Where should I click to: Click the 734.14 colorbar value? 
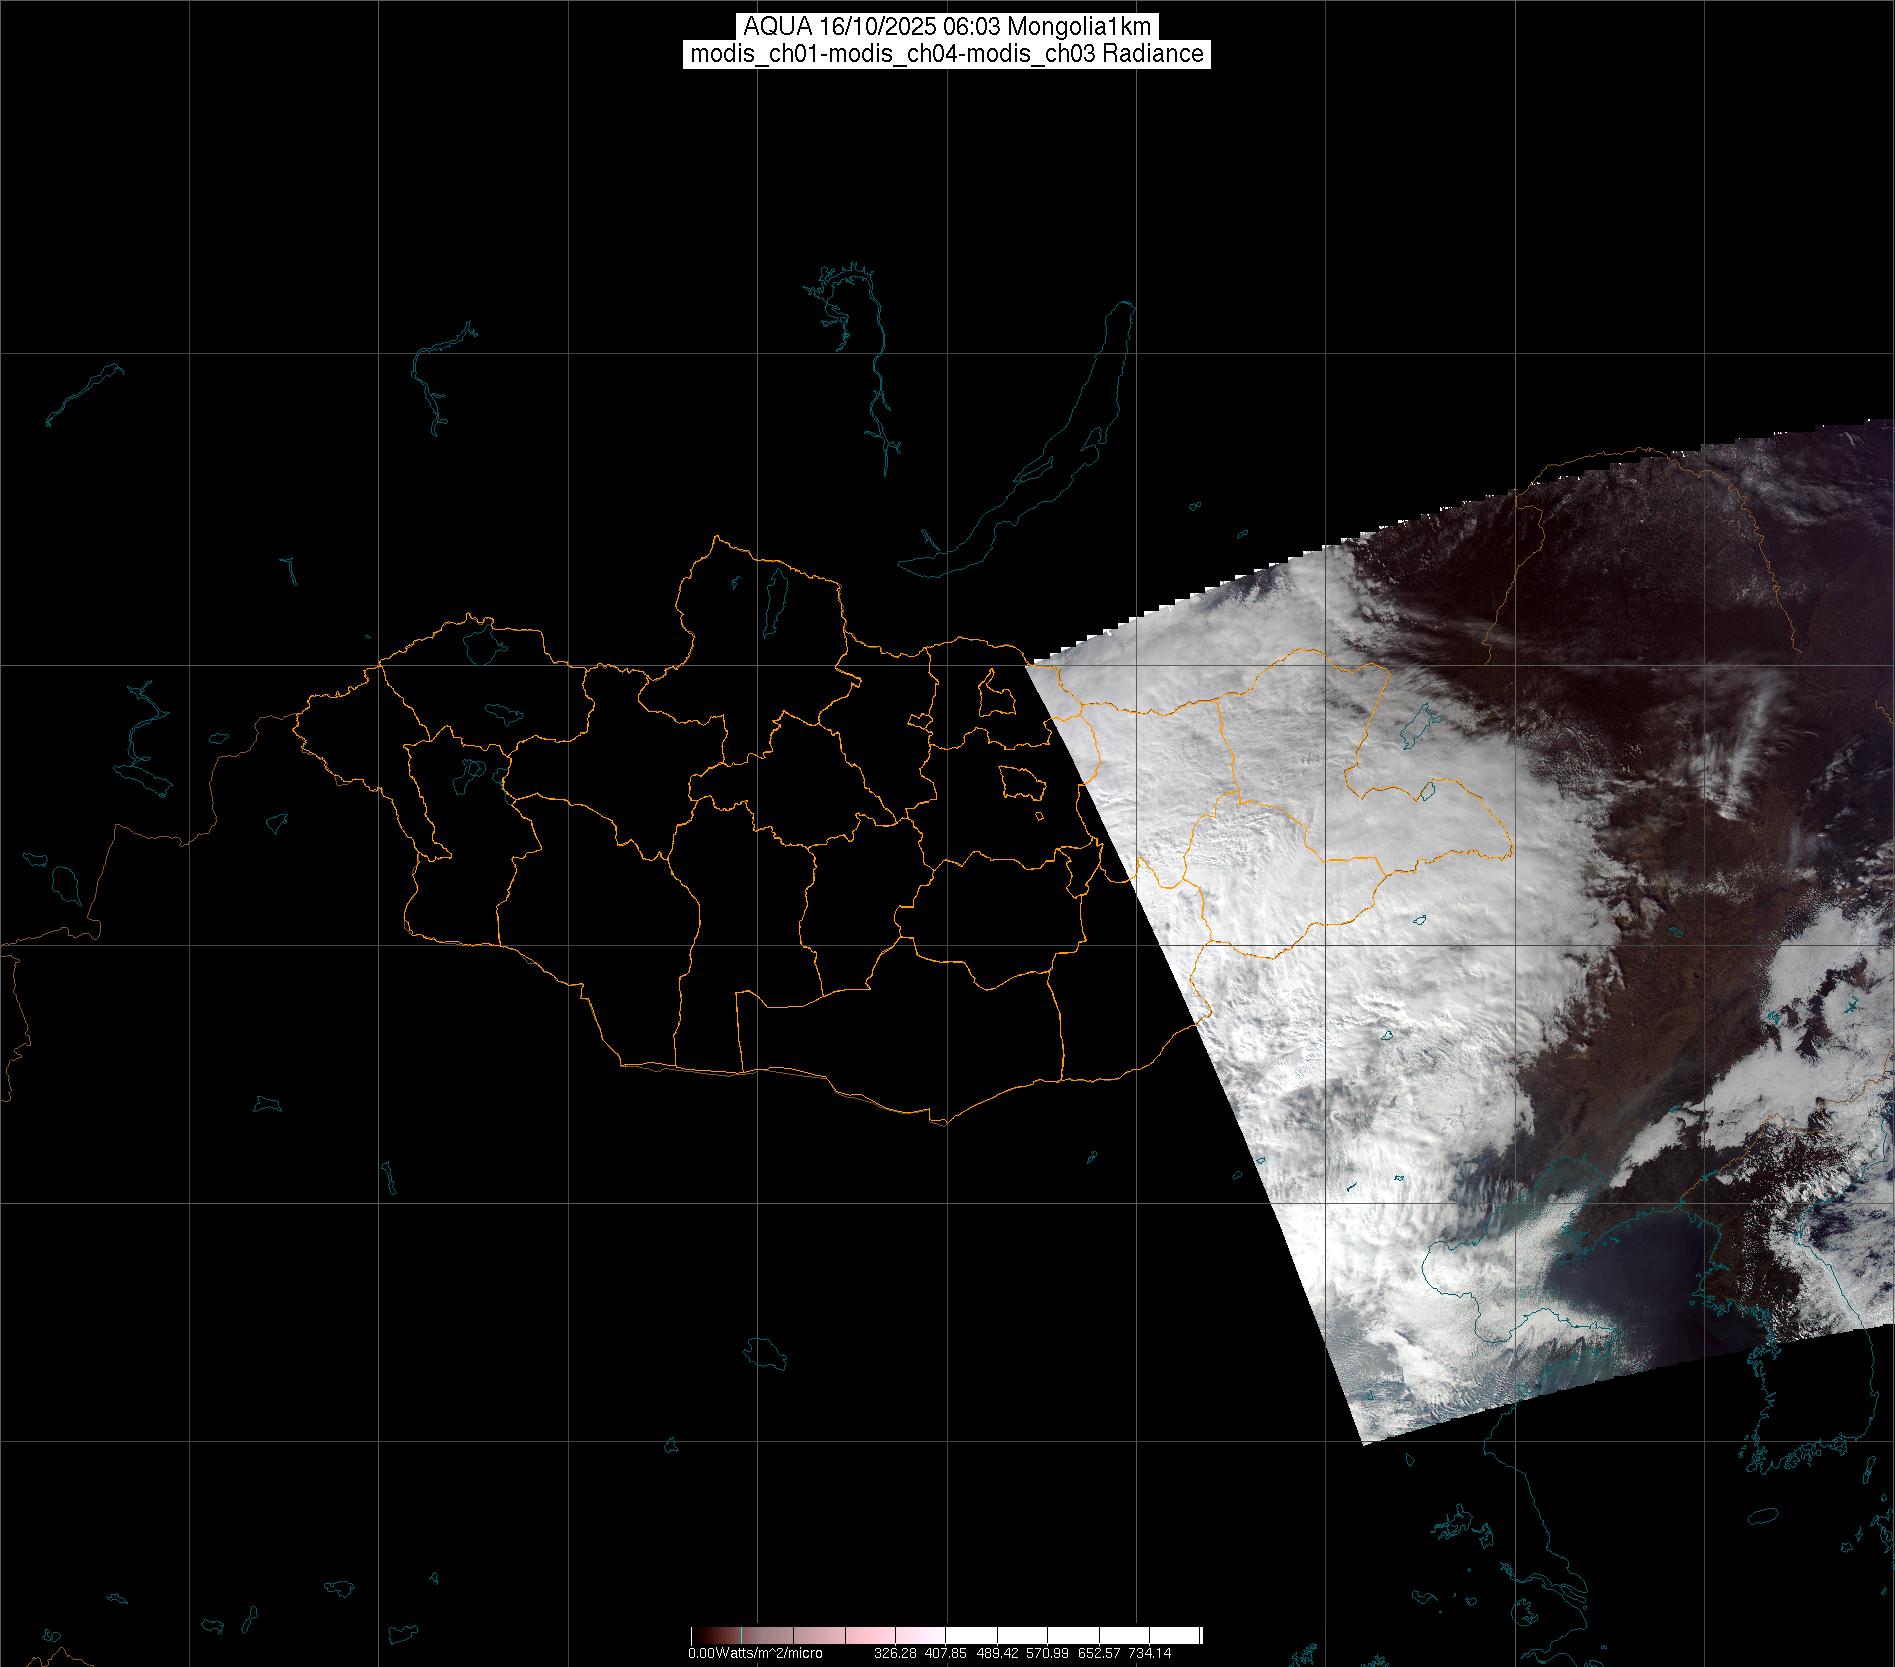1149,1653
